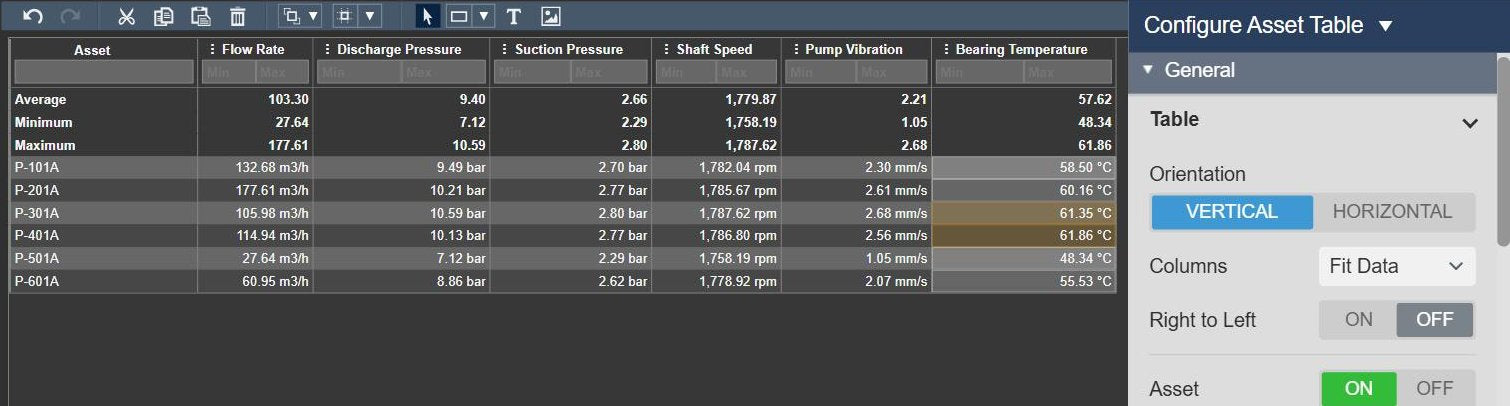Collapse the General section

point(1147,70)
